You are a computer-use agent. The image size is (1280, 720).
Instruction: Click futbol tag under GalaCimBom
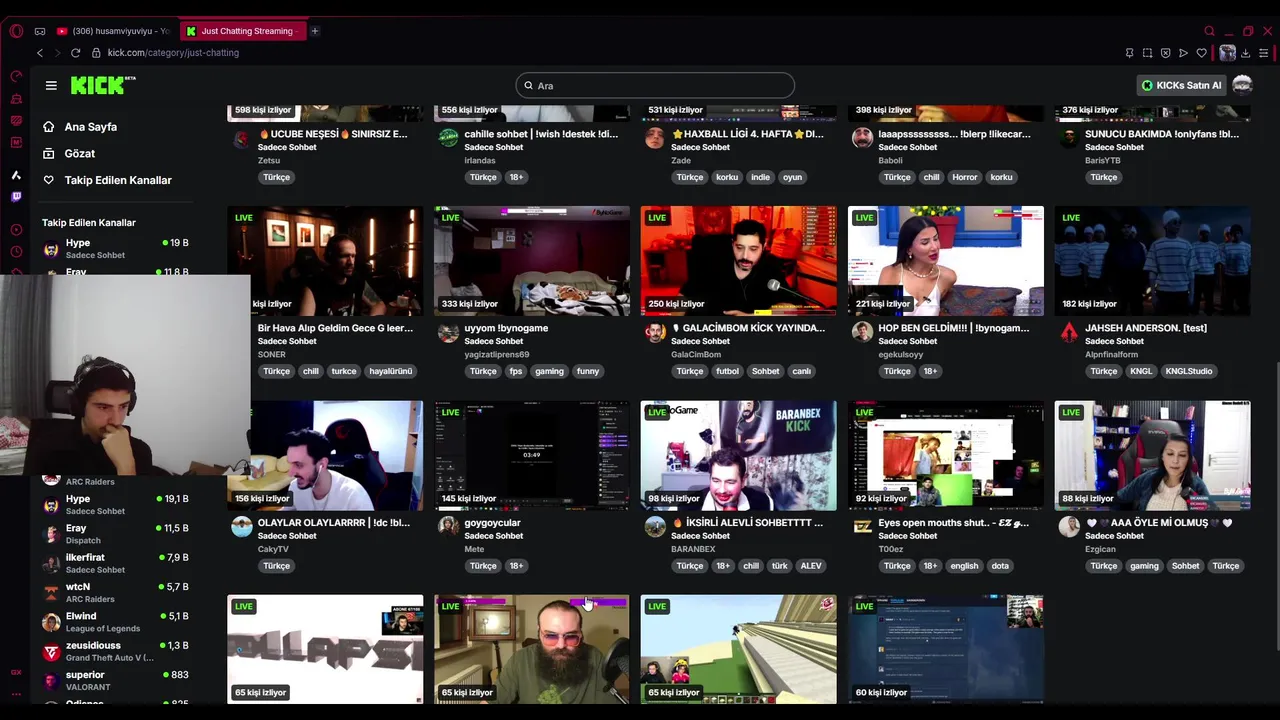[728, 371]
